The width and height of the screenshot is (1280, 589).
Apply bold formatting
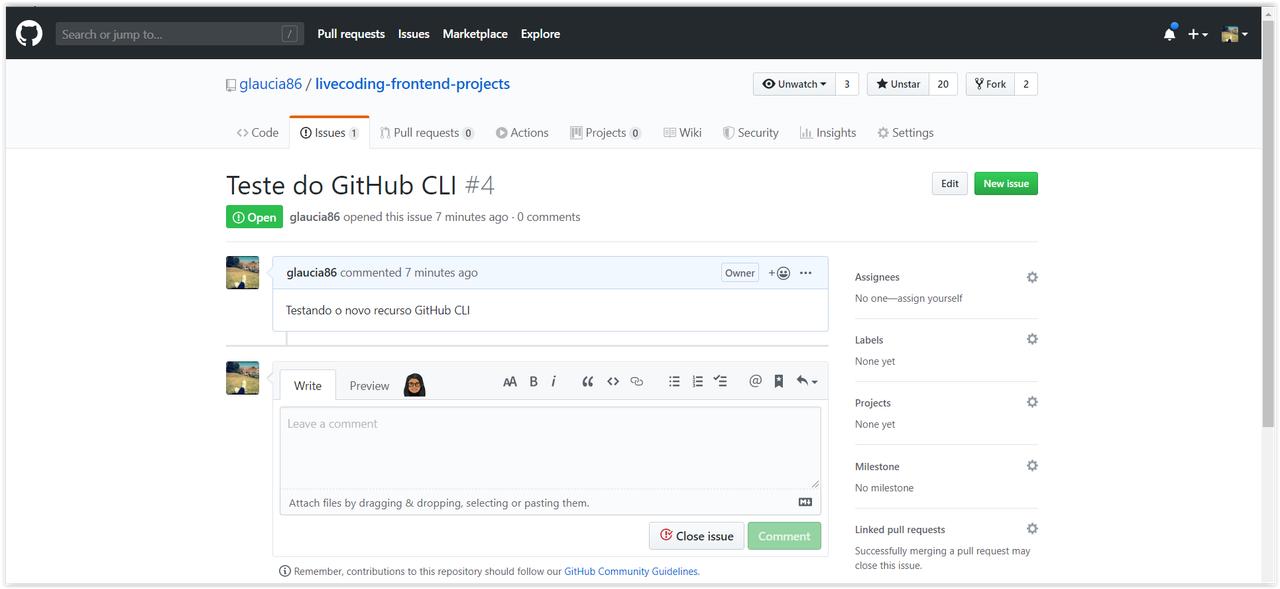[x=533, y=382]
